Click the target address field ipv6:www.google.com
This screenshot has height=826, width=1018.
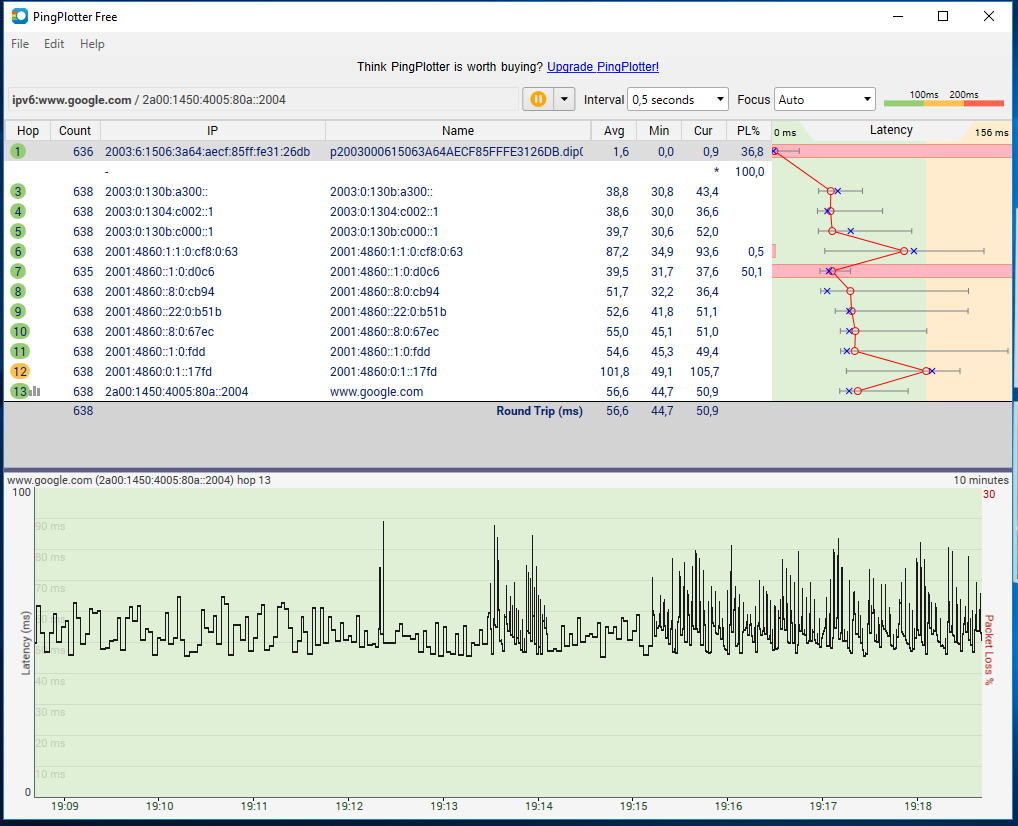click(x=263, y=99)
